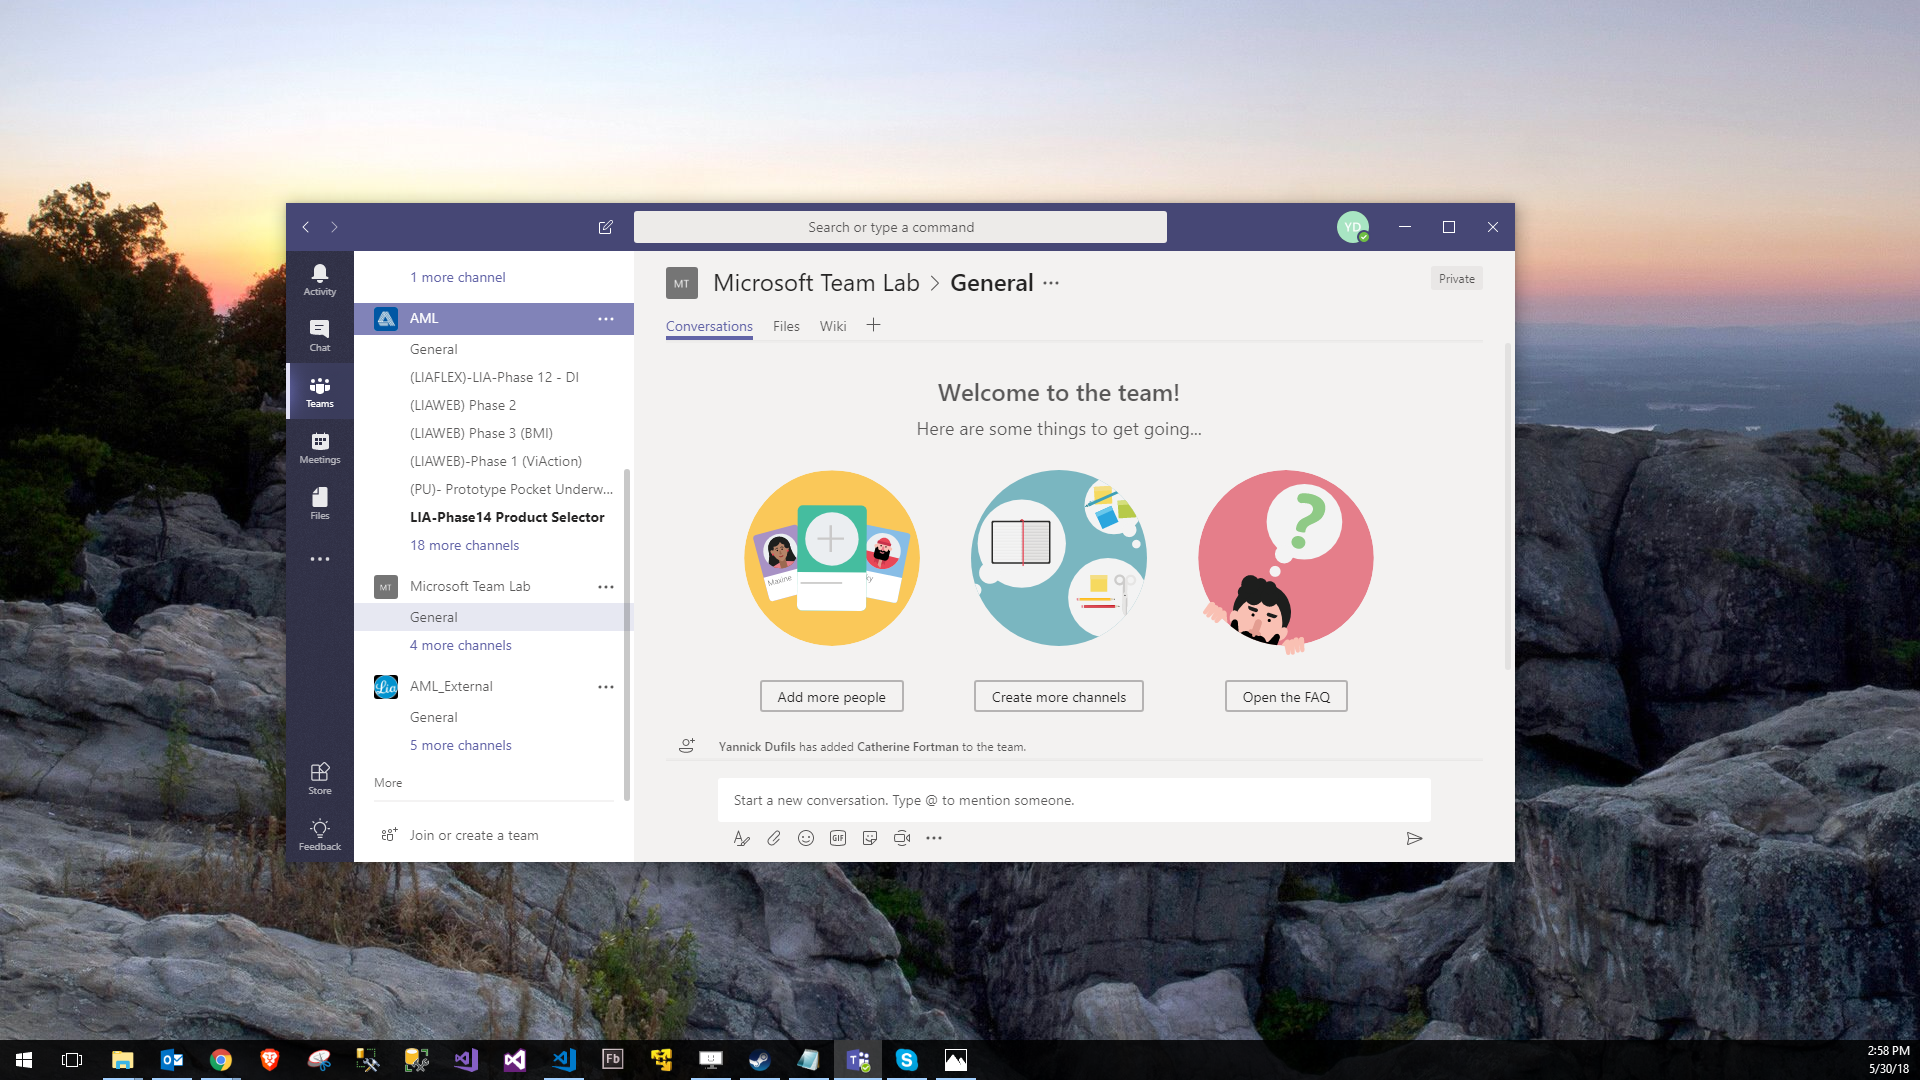
Task: Expand 5 more channels under AML_External
Action: (x=460, y=744)
